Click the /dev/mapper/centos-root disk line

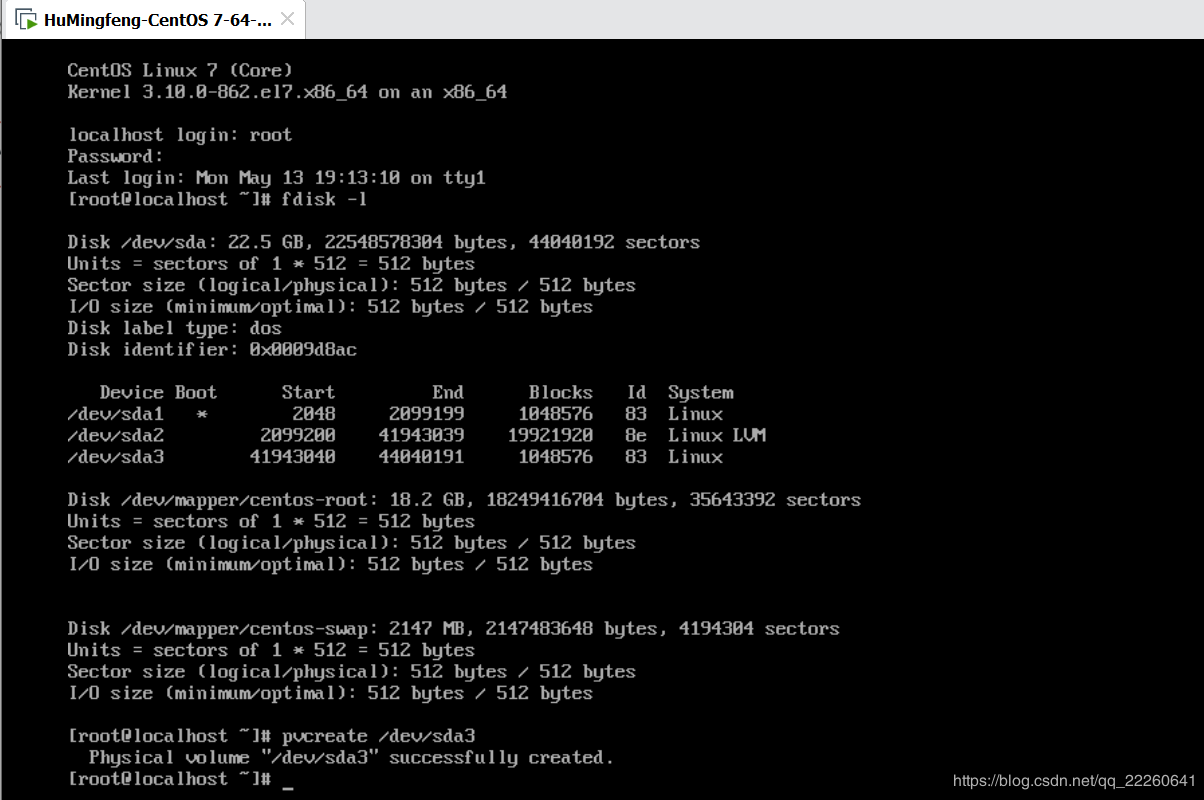pos(464,499)
